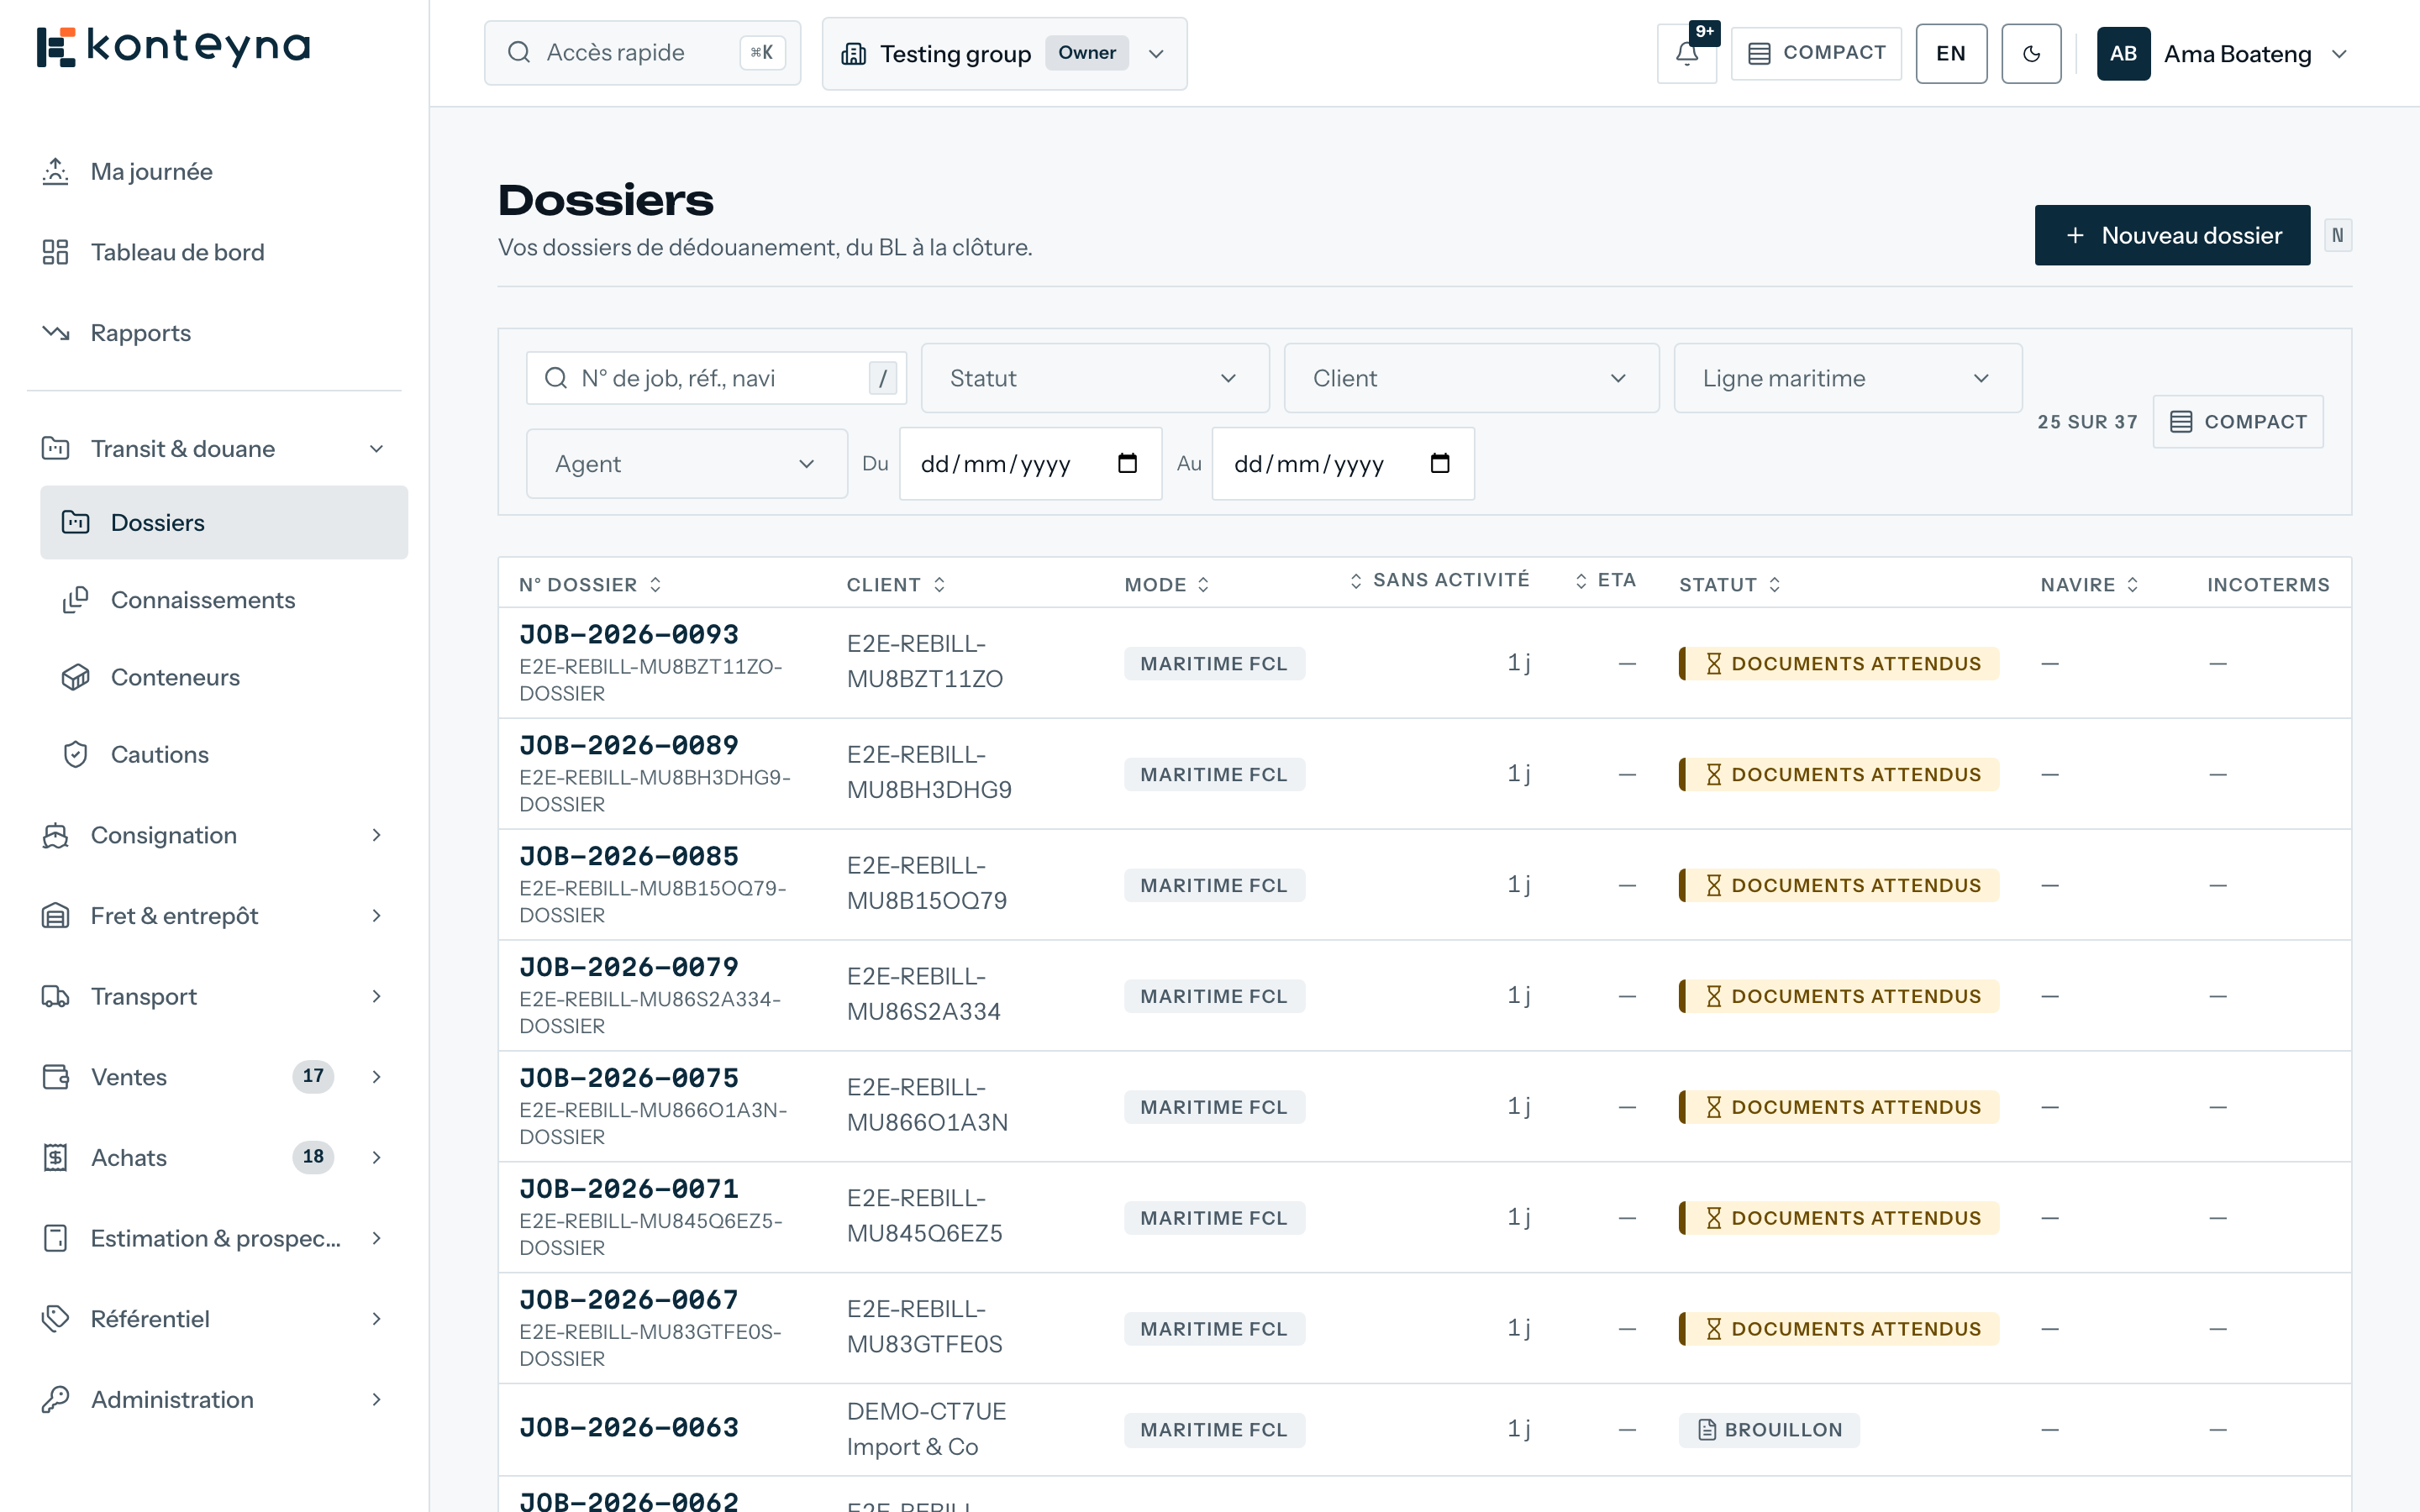2420x1512 pixels.
Task: Click the Administration key icon
Action: 55,1399
